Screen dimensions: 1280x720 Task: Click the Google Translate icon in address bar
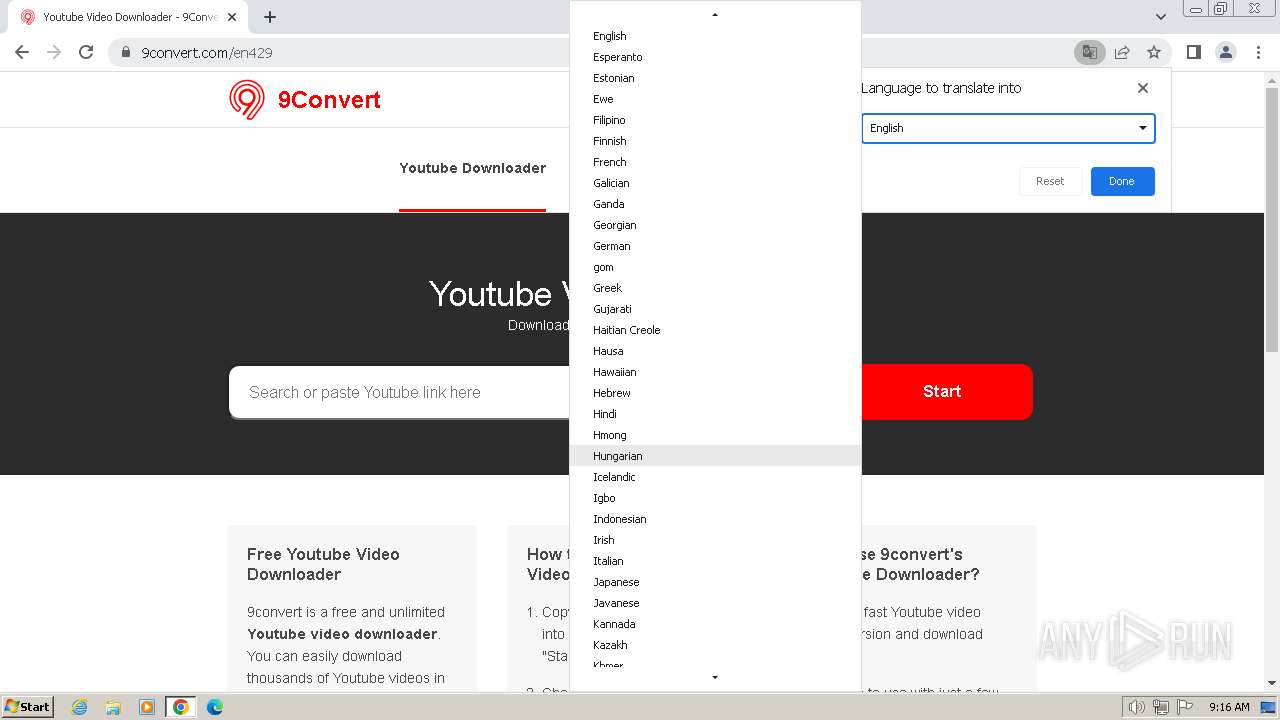(x=1089, y=52)
